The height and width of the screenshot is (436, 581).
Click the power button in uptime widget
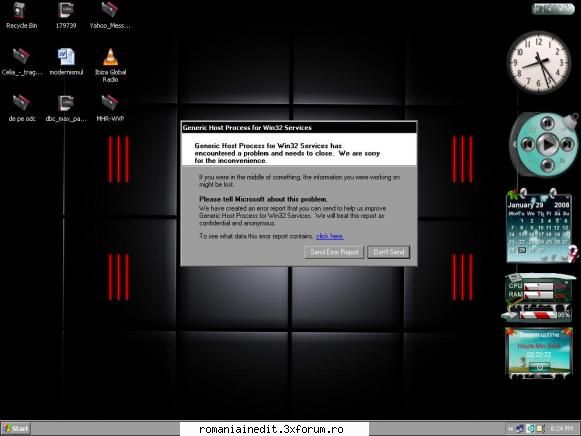click(x=540, y=367)
